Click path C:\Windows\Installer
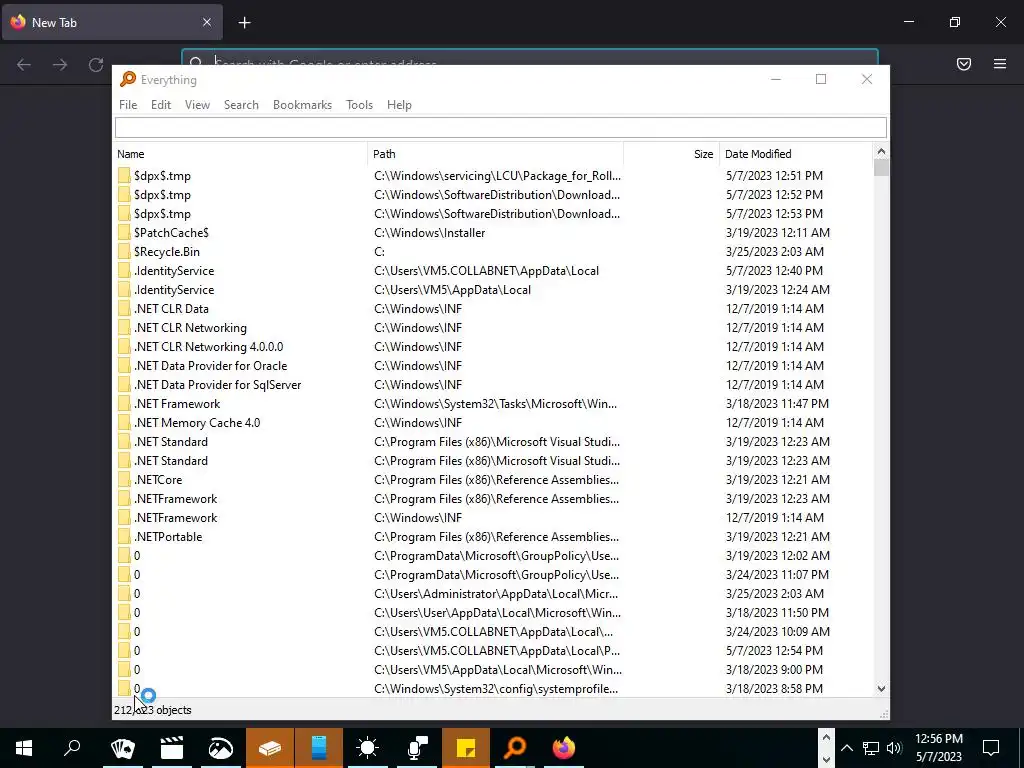This screenshot has height=768, width=1024. pyautogui.click(x=430, y=232)
